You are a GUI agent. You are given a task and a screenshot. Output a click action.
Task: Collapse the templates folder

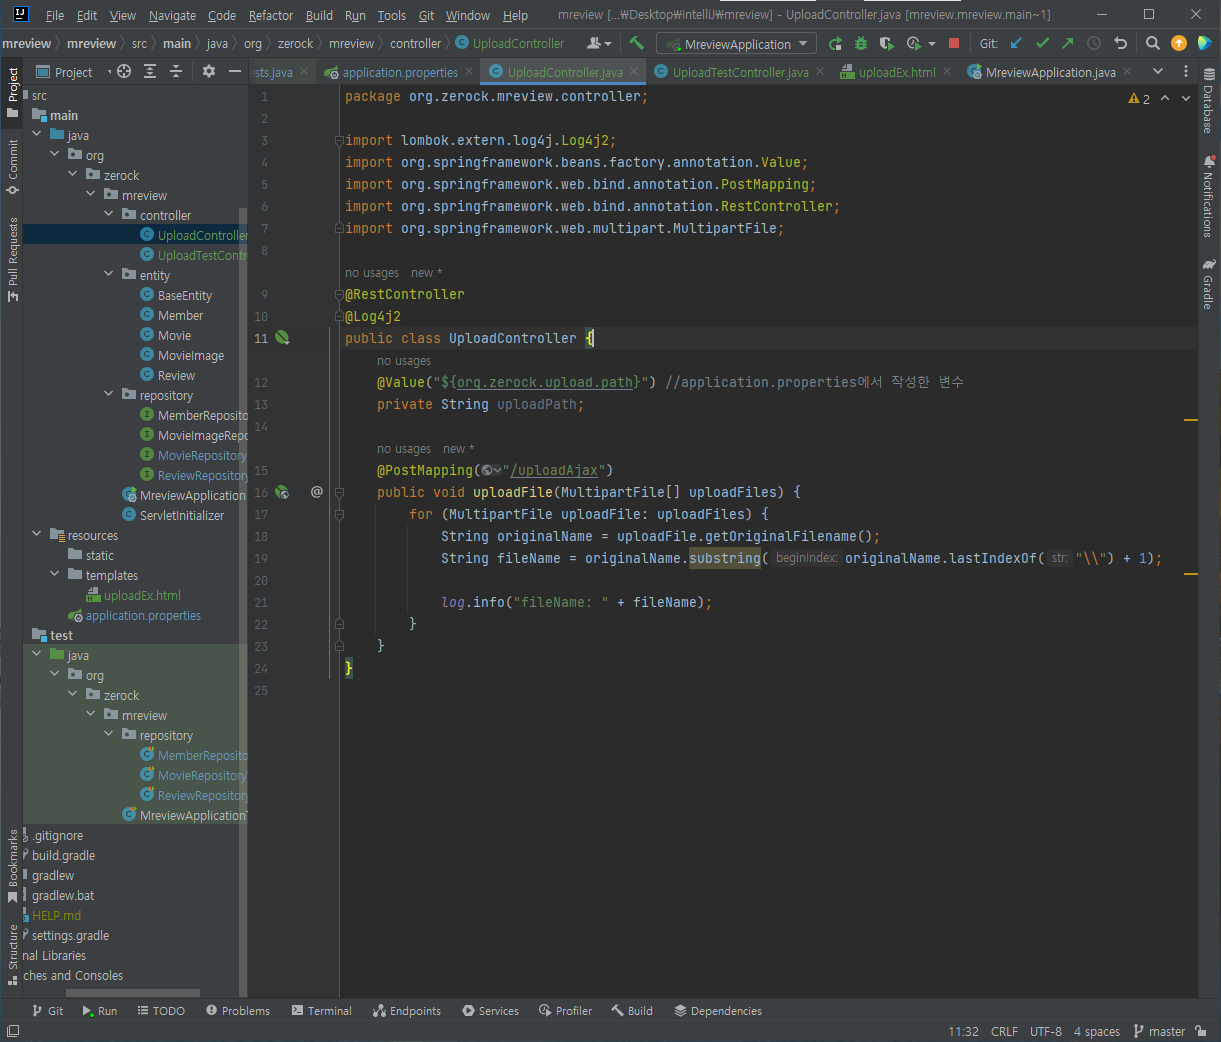tap(55, 574)
